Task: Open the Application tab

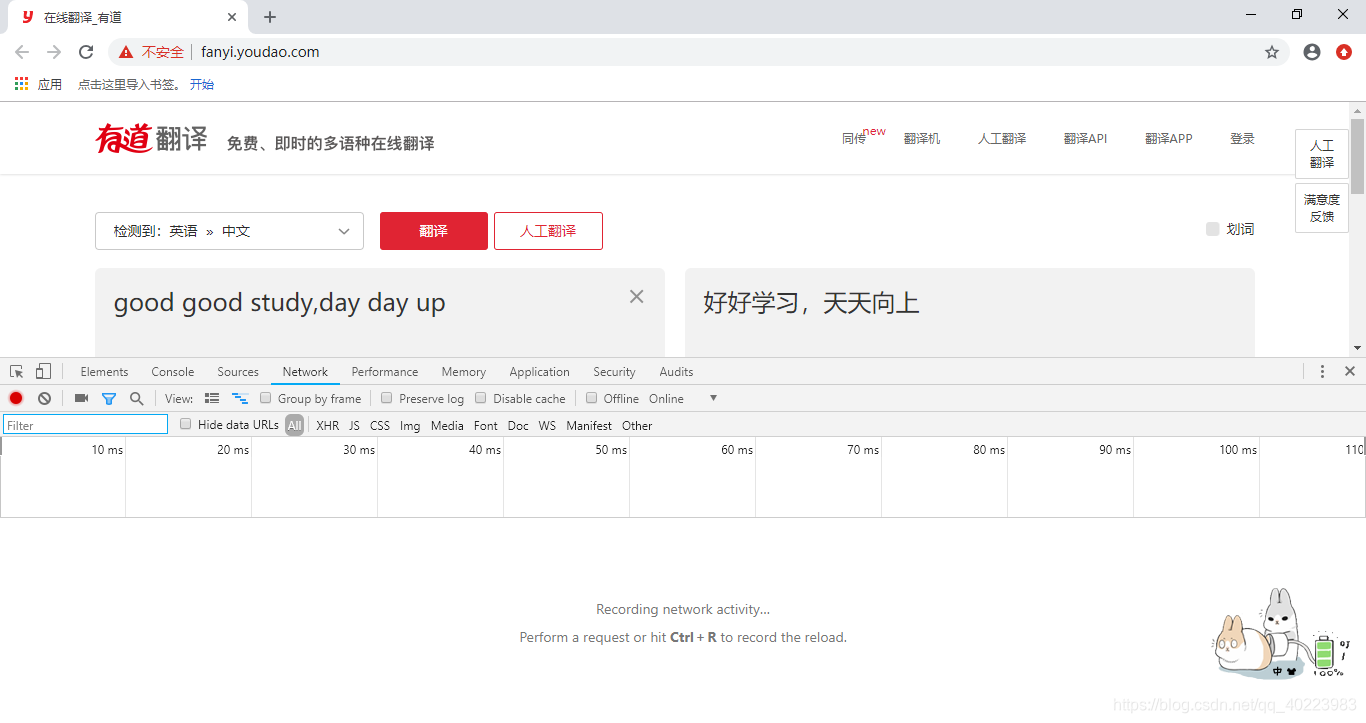Action: tap(539, 371)
